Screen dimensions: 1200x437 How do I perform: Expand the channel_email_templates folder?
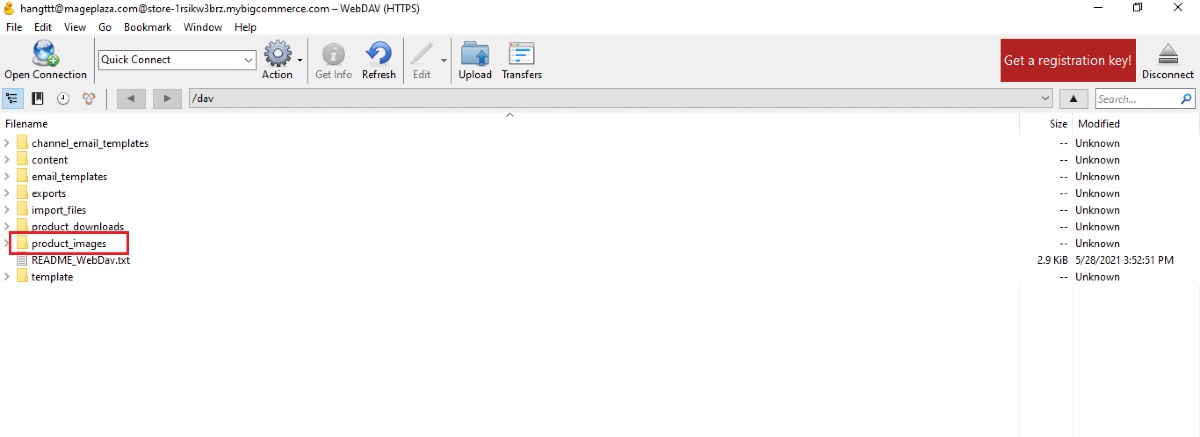coord(8,143)
